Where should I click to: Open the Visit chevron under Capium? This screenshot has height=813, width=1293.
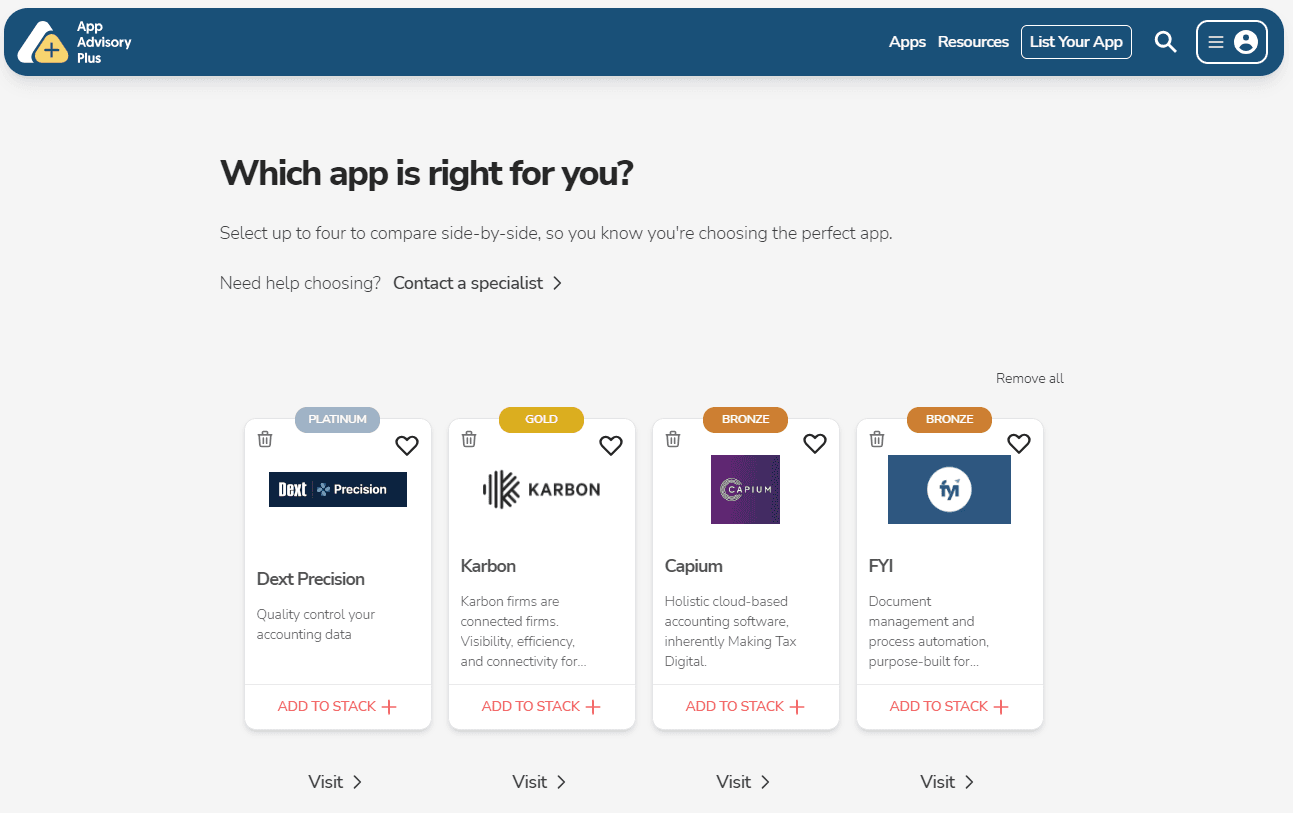(764, 782)
